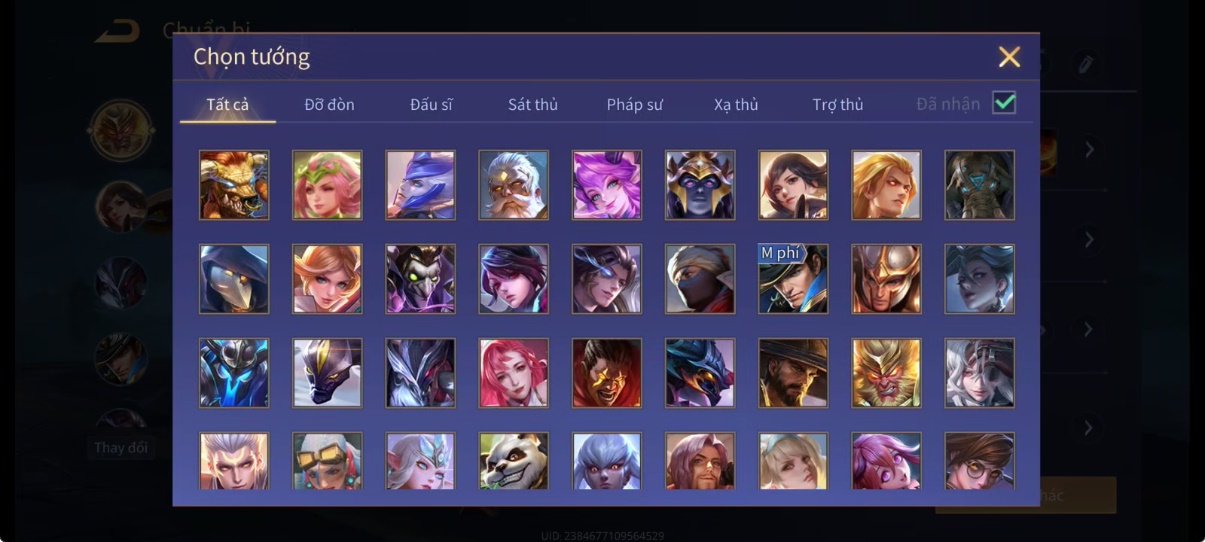1205x542 pixels.
Task: Select the purple-haired girl hero
Action: pos(606,185)
